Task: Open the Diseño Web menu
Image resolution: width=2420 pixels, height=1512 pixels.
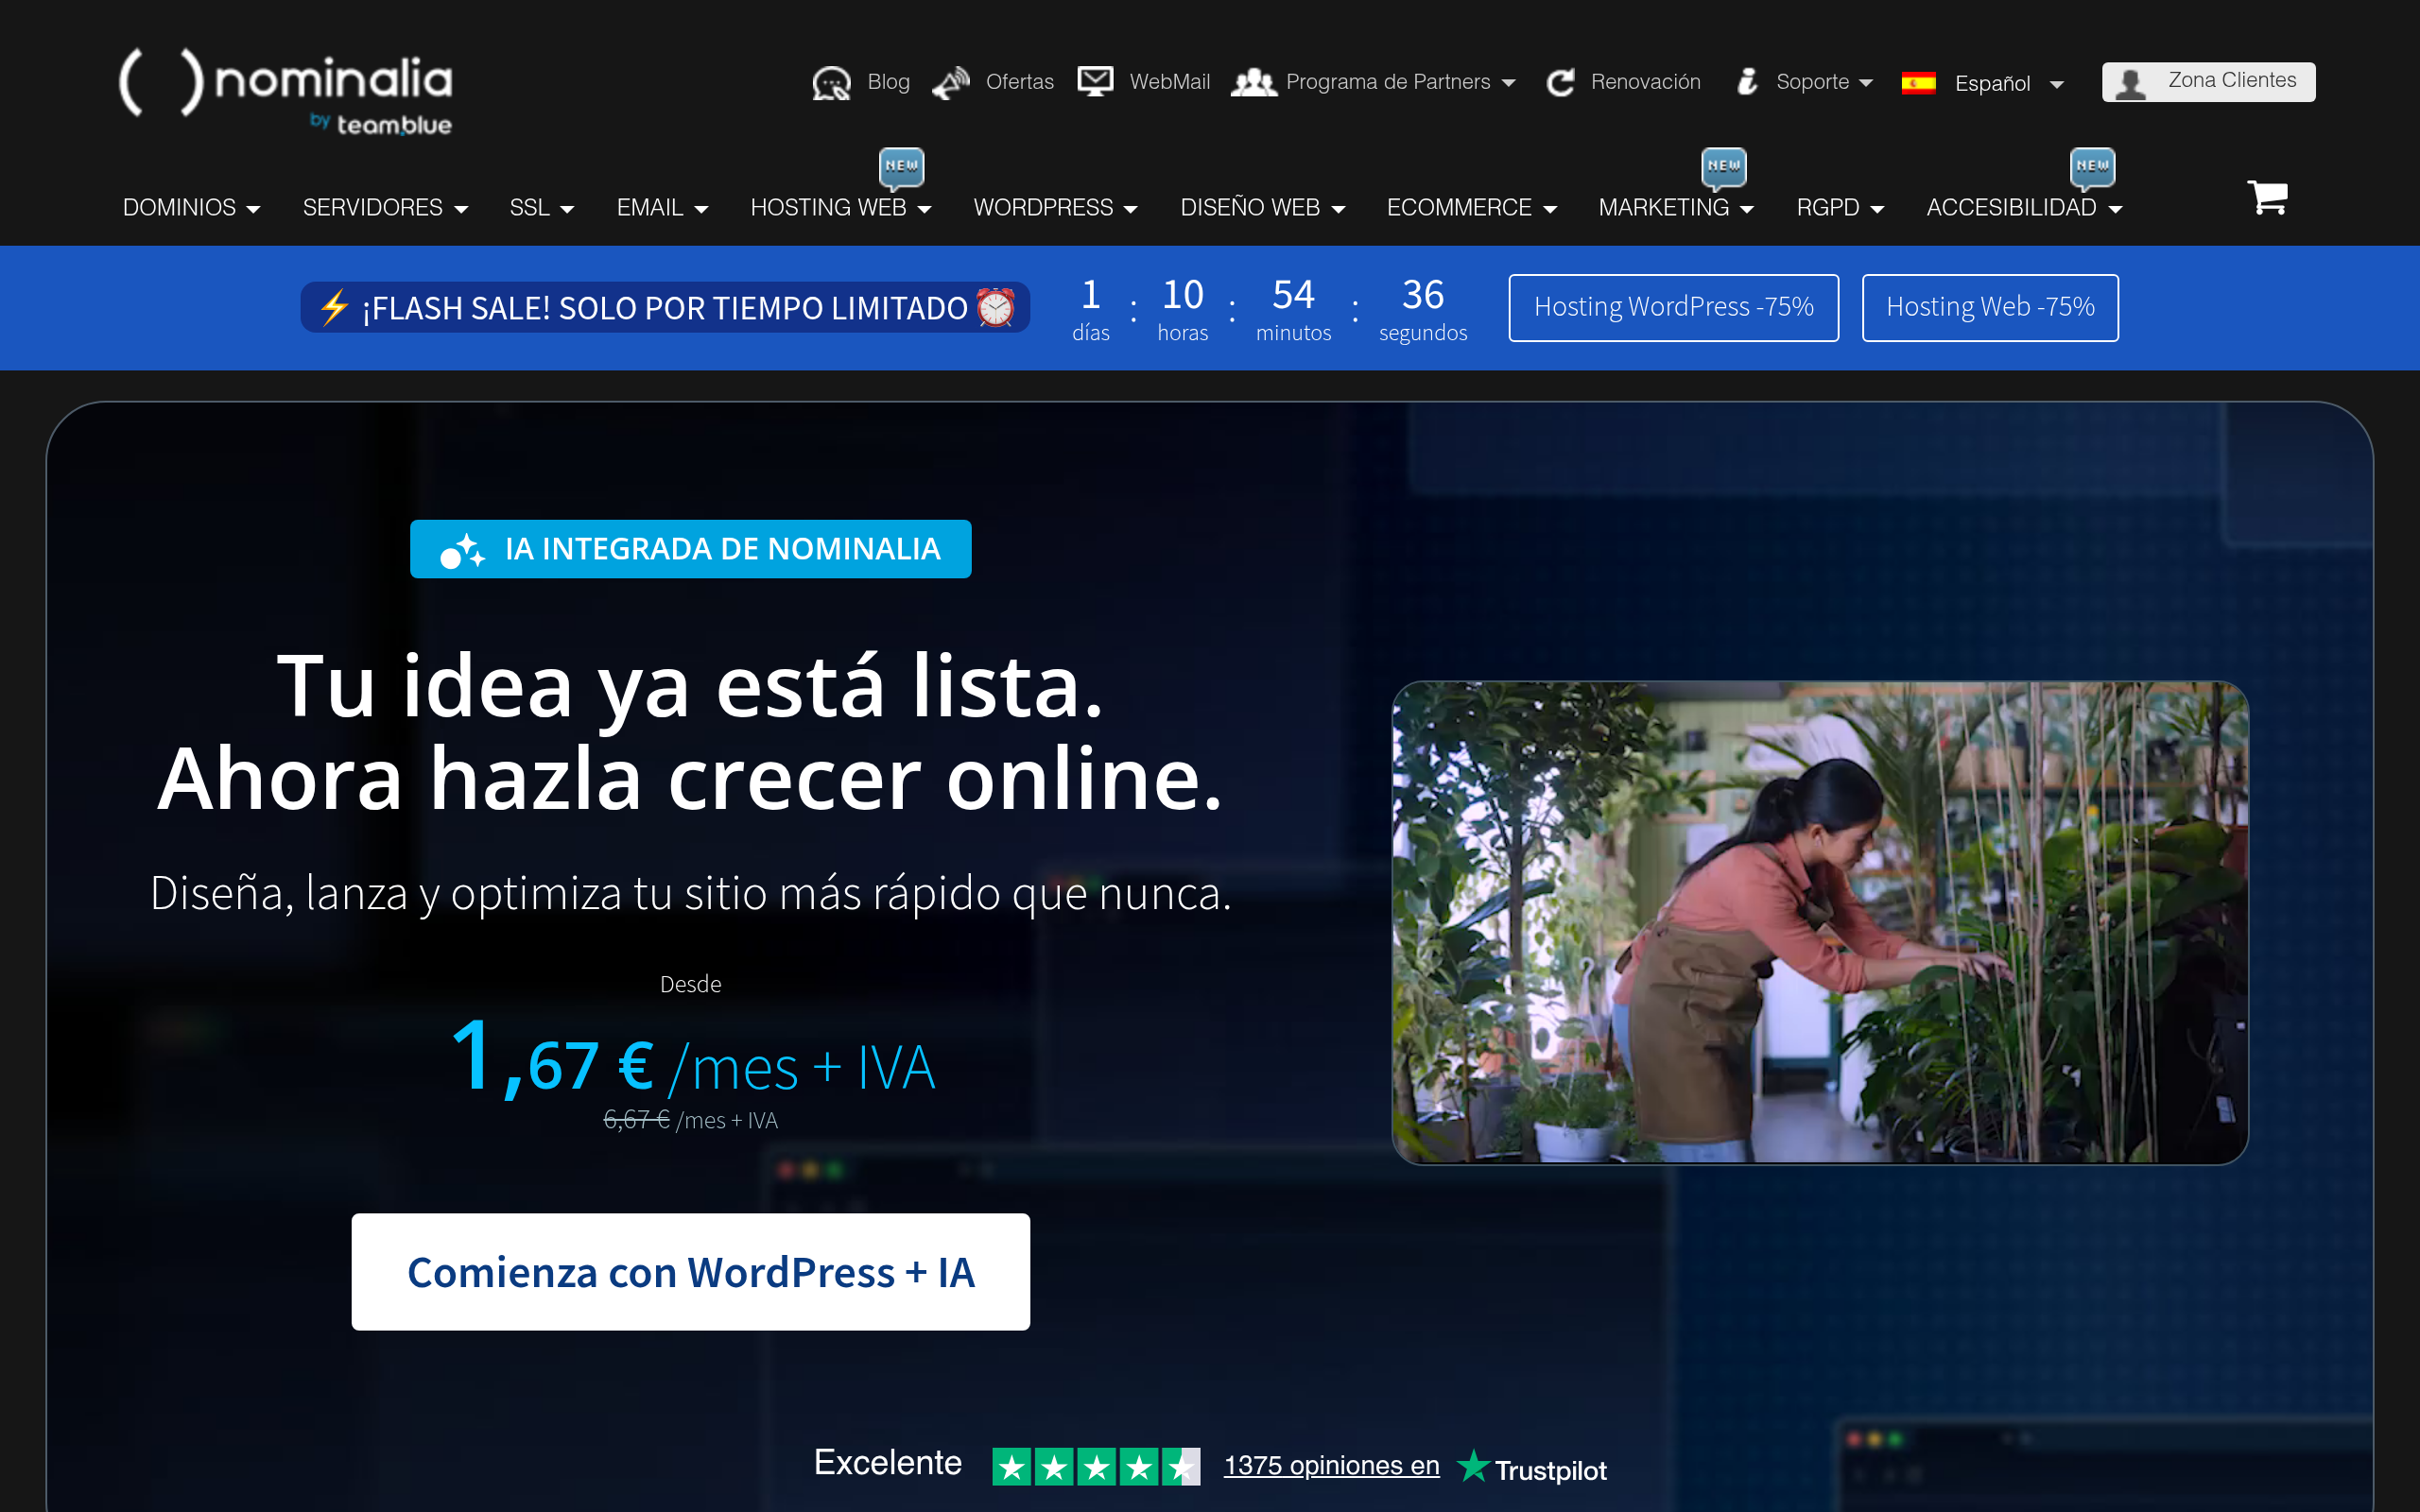Action: point(1263,208)
